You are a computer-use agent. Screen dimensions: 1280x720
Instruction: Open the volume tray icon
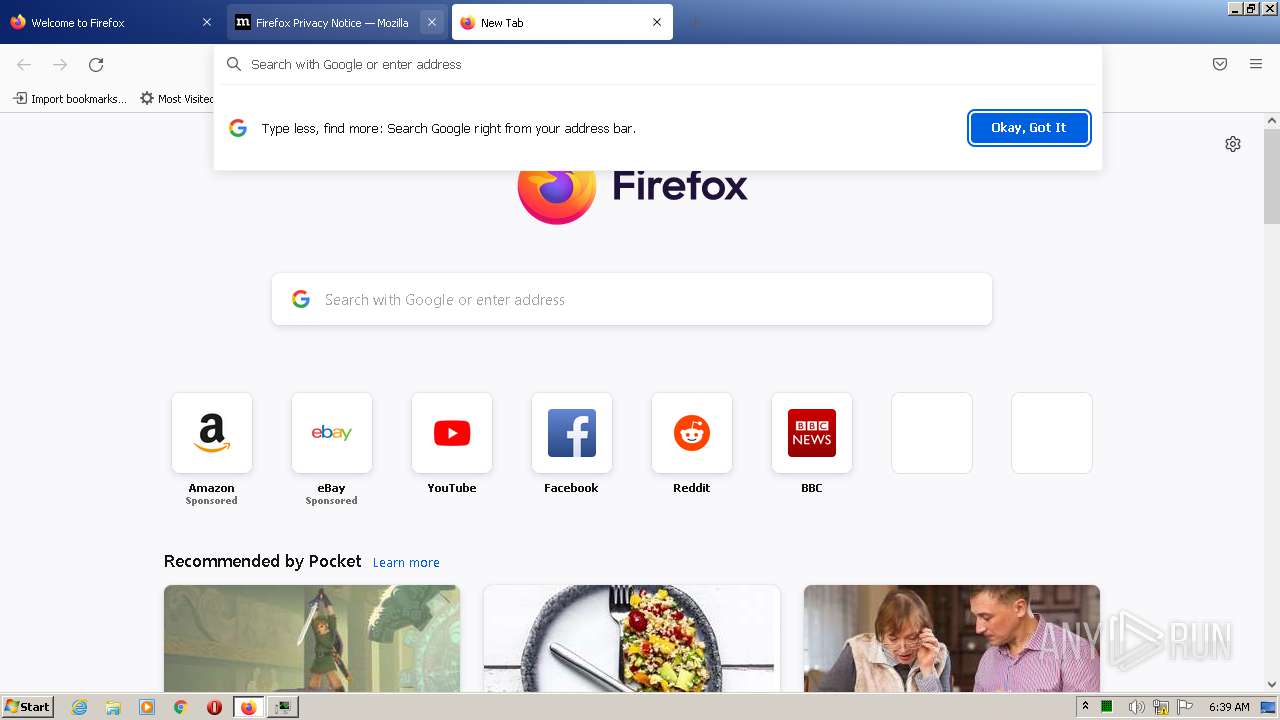1136,707
